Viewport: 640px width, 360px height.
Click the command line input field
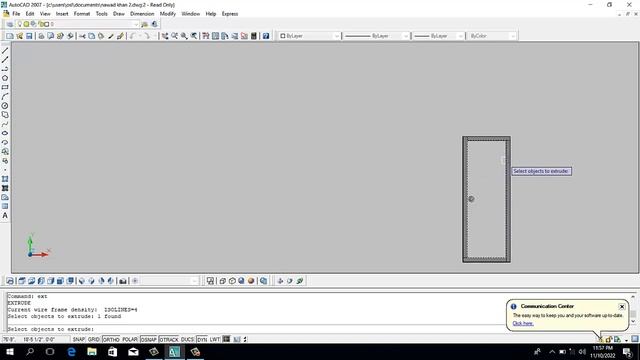pyautogui.click(x=257, y=329)
